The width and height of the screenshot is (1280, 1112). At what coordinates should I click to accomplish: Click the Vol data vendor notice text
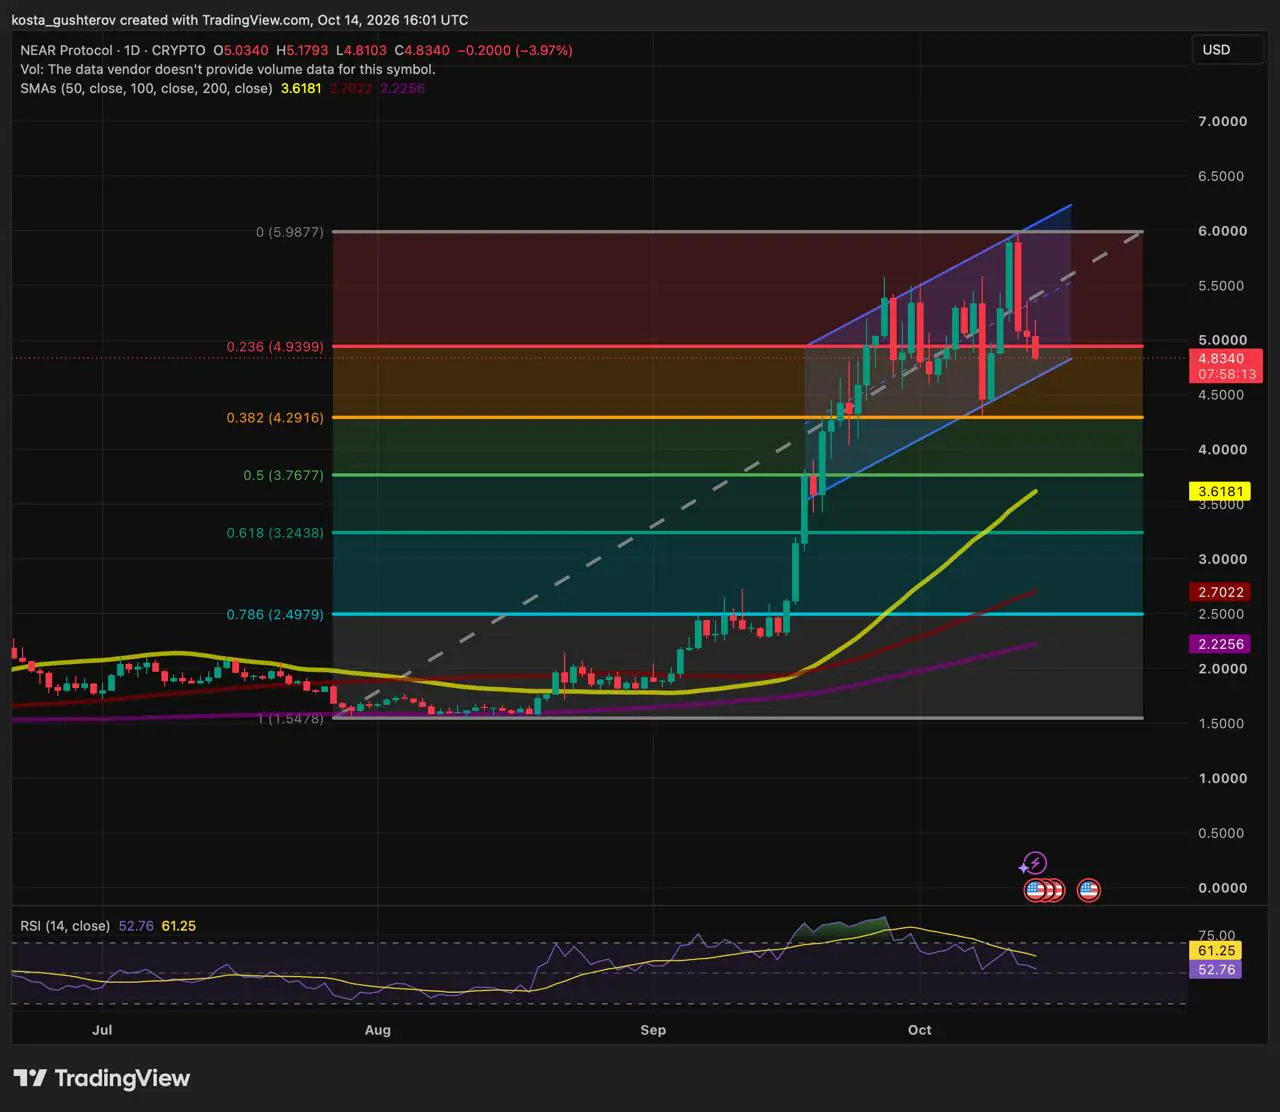[x=228, y=69]
